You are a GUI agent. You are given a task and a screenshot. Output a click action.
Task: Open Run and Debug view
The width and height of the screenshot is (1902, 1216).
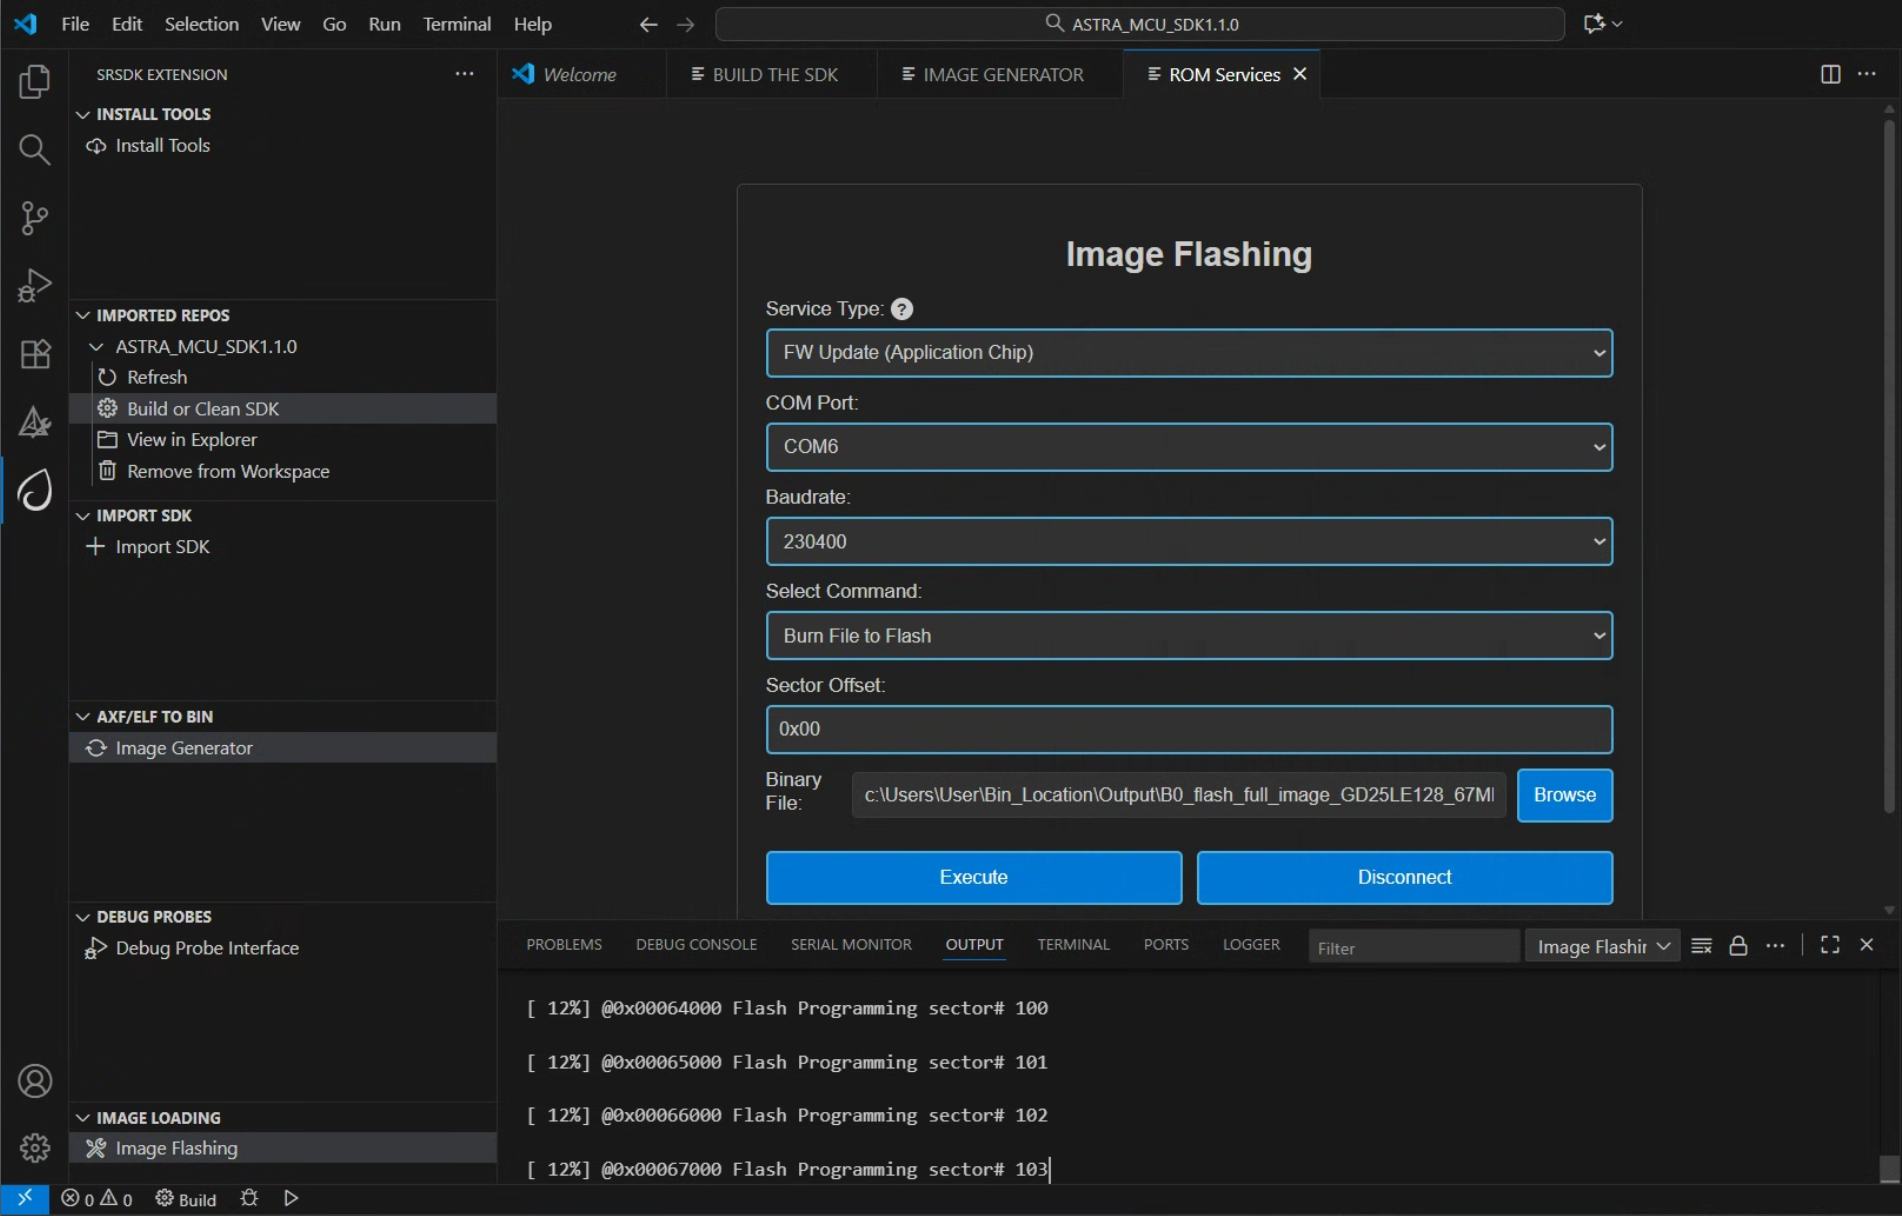coord(34,285)
